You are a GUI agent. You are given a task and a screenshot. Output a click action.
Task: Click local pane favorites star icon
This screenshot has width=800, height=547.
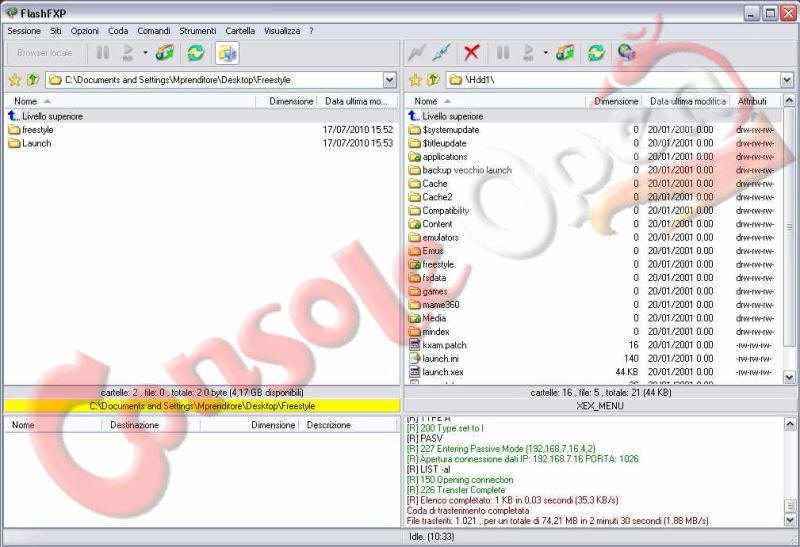point(15,80)
